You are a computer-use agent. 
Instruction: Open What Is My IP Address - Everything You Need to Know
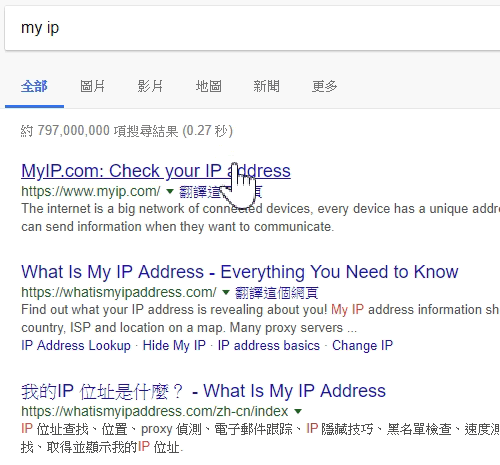point(240,272)
